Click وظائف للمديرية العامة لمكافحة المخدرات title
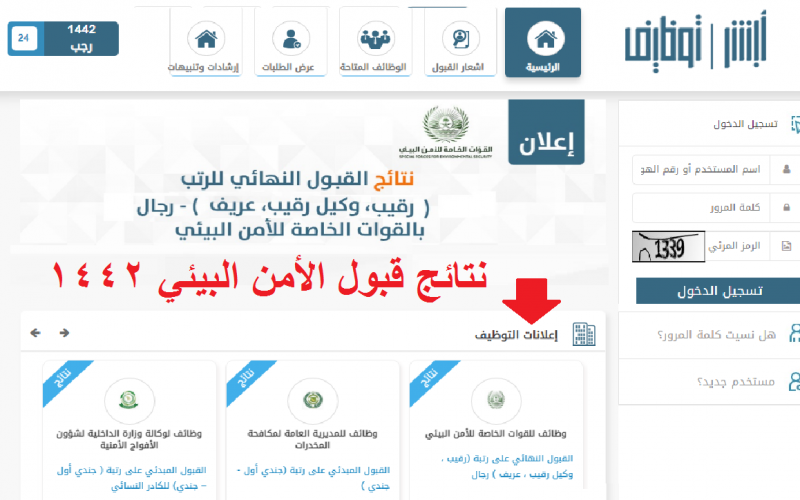Viewport: 800px width, 500px height. (313, 439)
